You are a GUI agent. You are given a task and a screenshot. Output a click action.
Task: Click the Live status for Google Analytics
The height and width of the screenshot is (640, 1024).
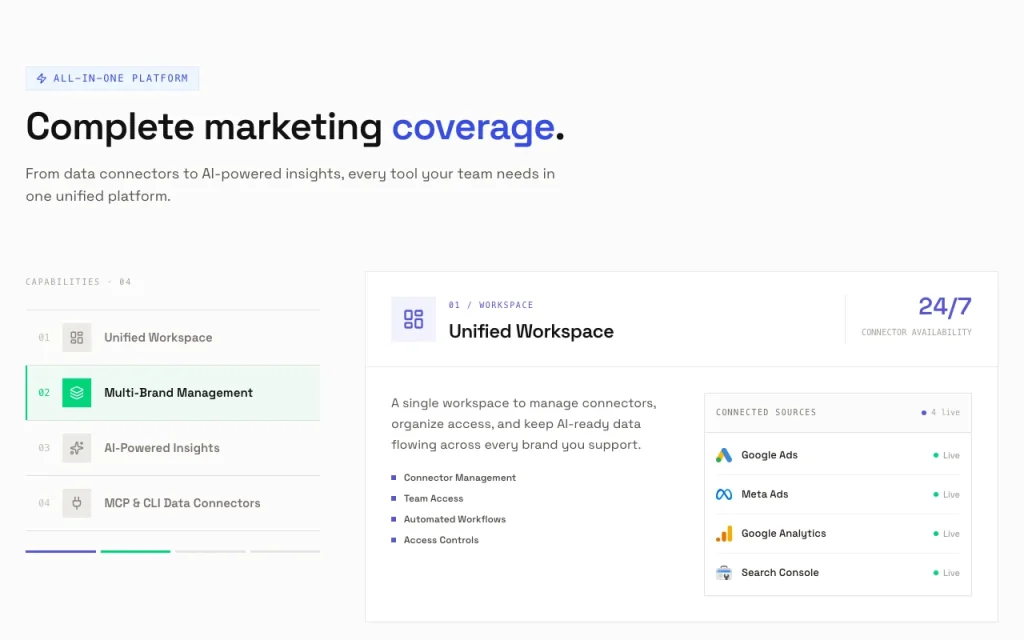pos(947,534)
